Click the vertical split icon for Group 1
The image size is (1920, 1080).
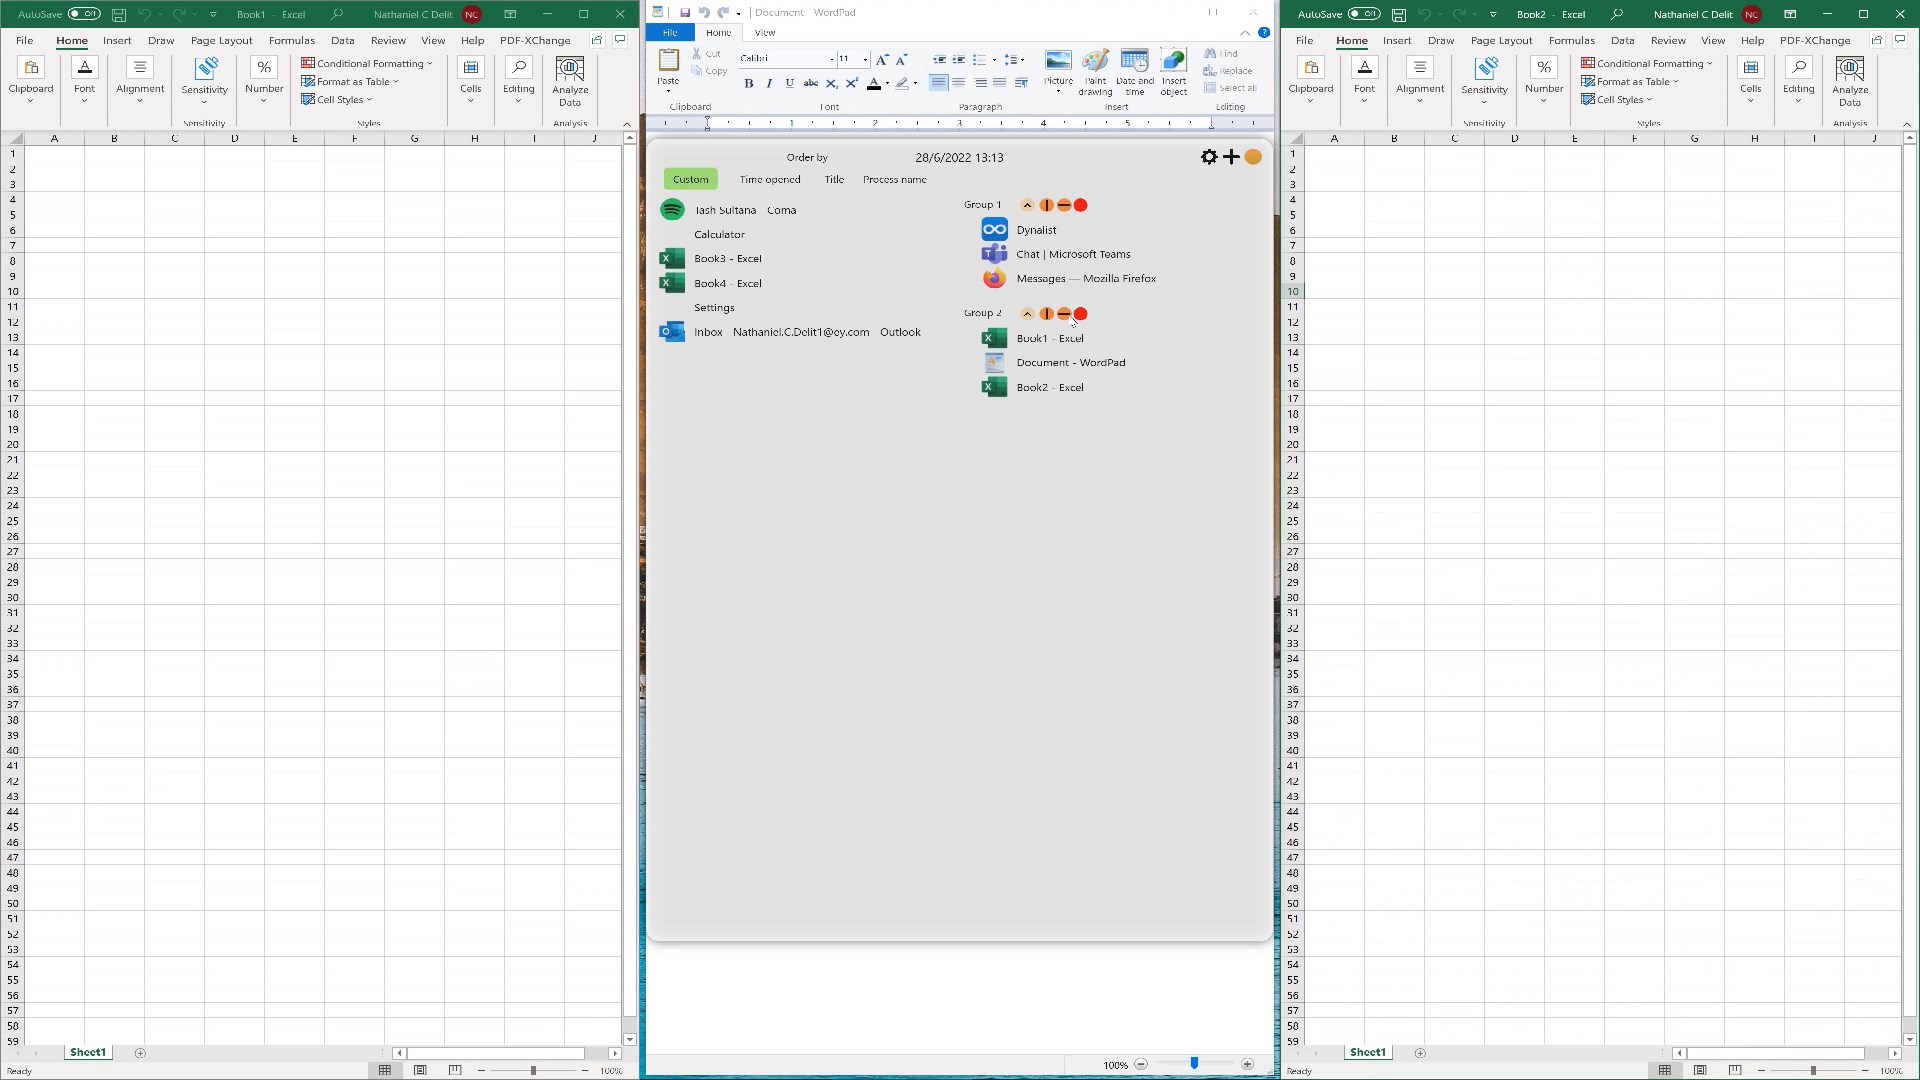(1046, 205)
